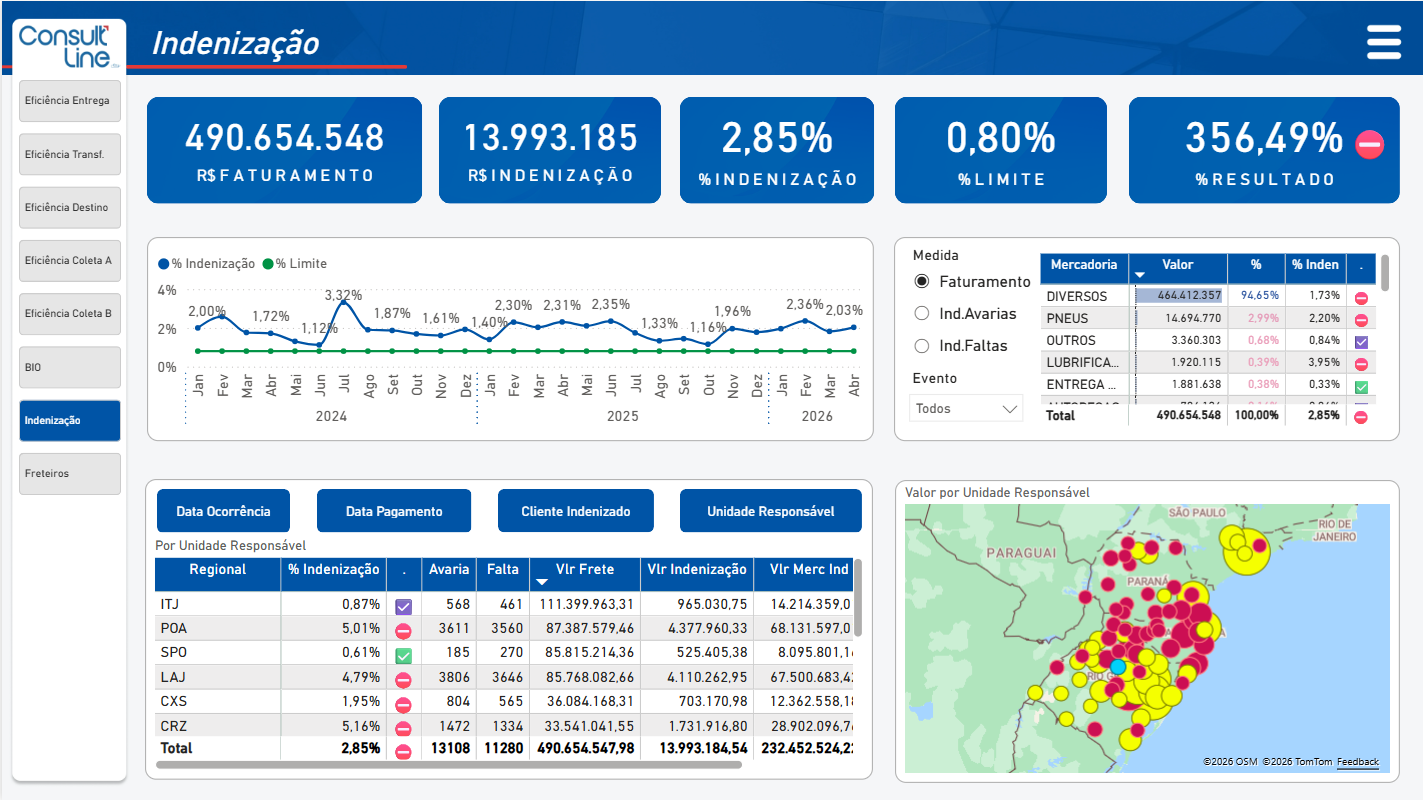Click horizontal scrollbar under regional table
Screen dimensions: 1423x800
(449, 765)
